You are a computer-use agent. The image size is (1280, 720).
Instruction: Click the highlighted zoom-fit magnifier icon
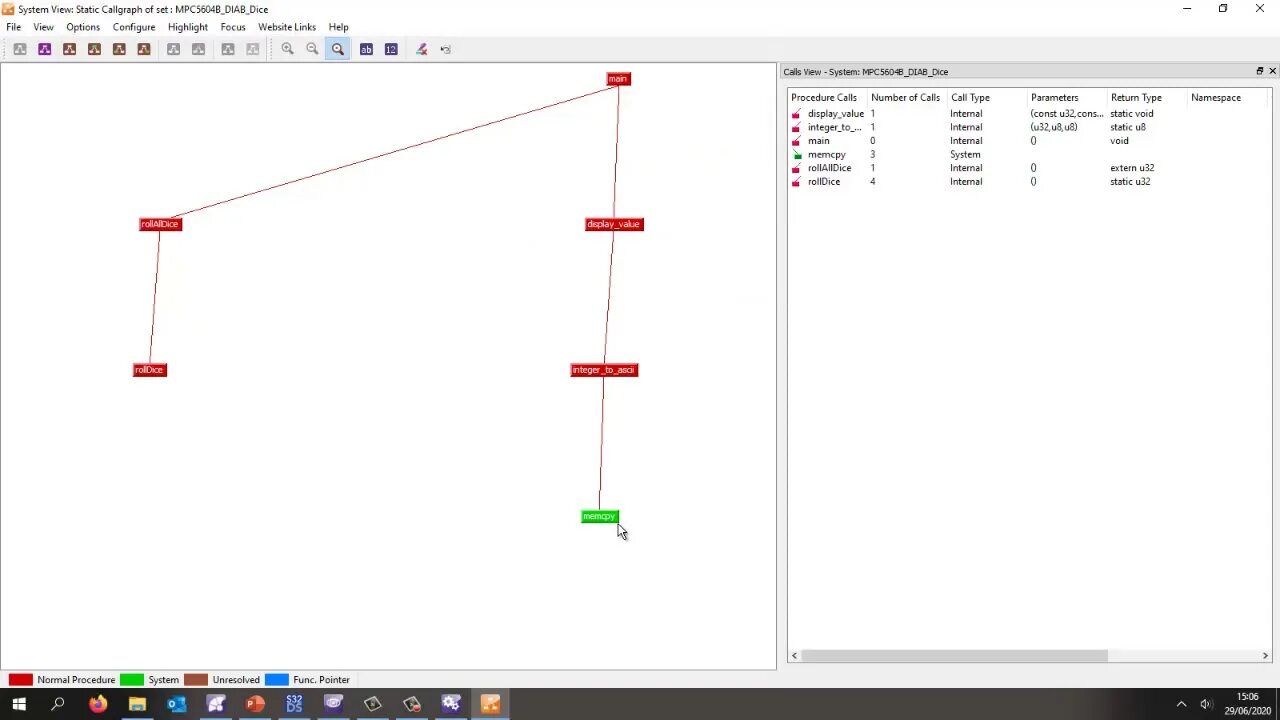point(338,49)
